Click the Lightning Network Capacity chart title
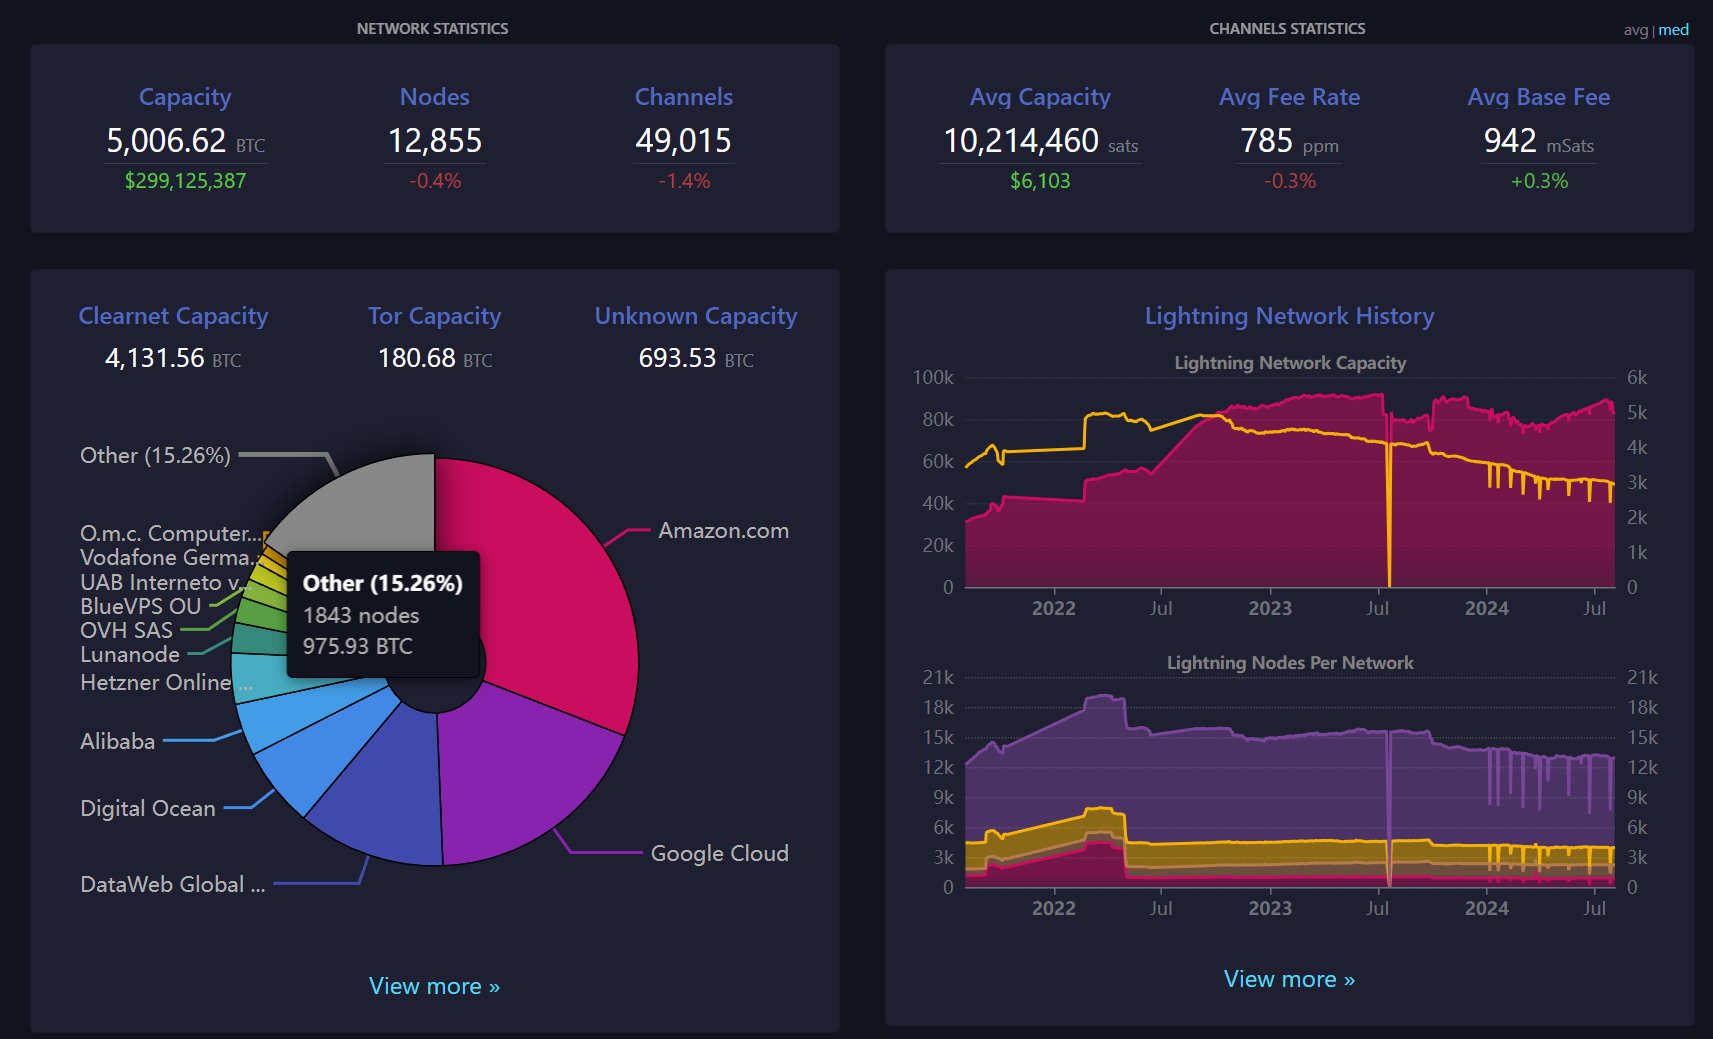Viewport: 1713px width, 1039px height. click(1290, 363)
